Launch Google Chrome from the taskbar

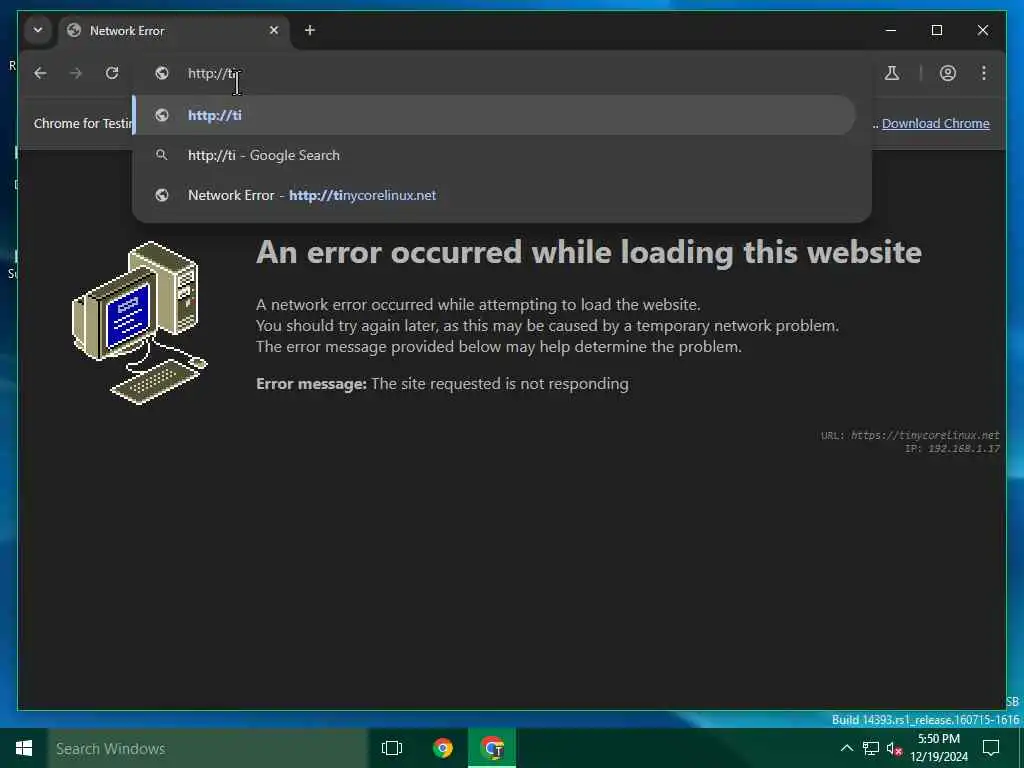coord(443,748)
